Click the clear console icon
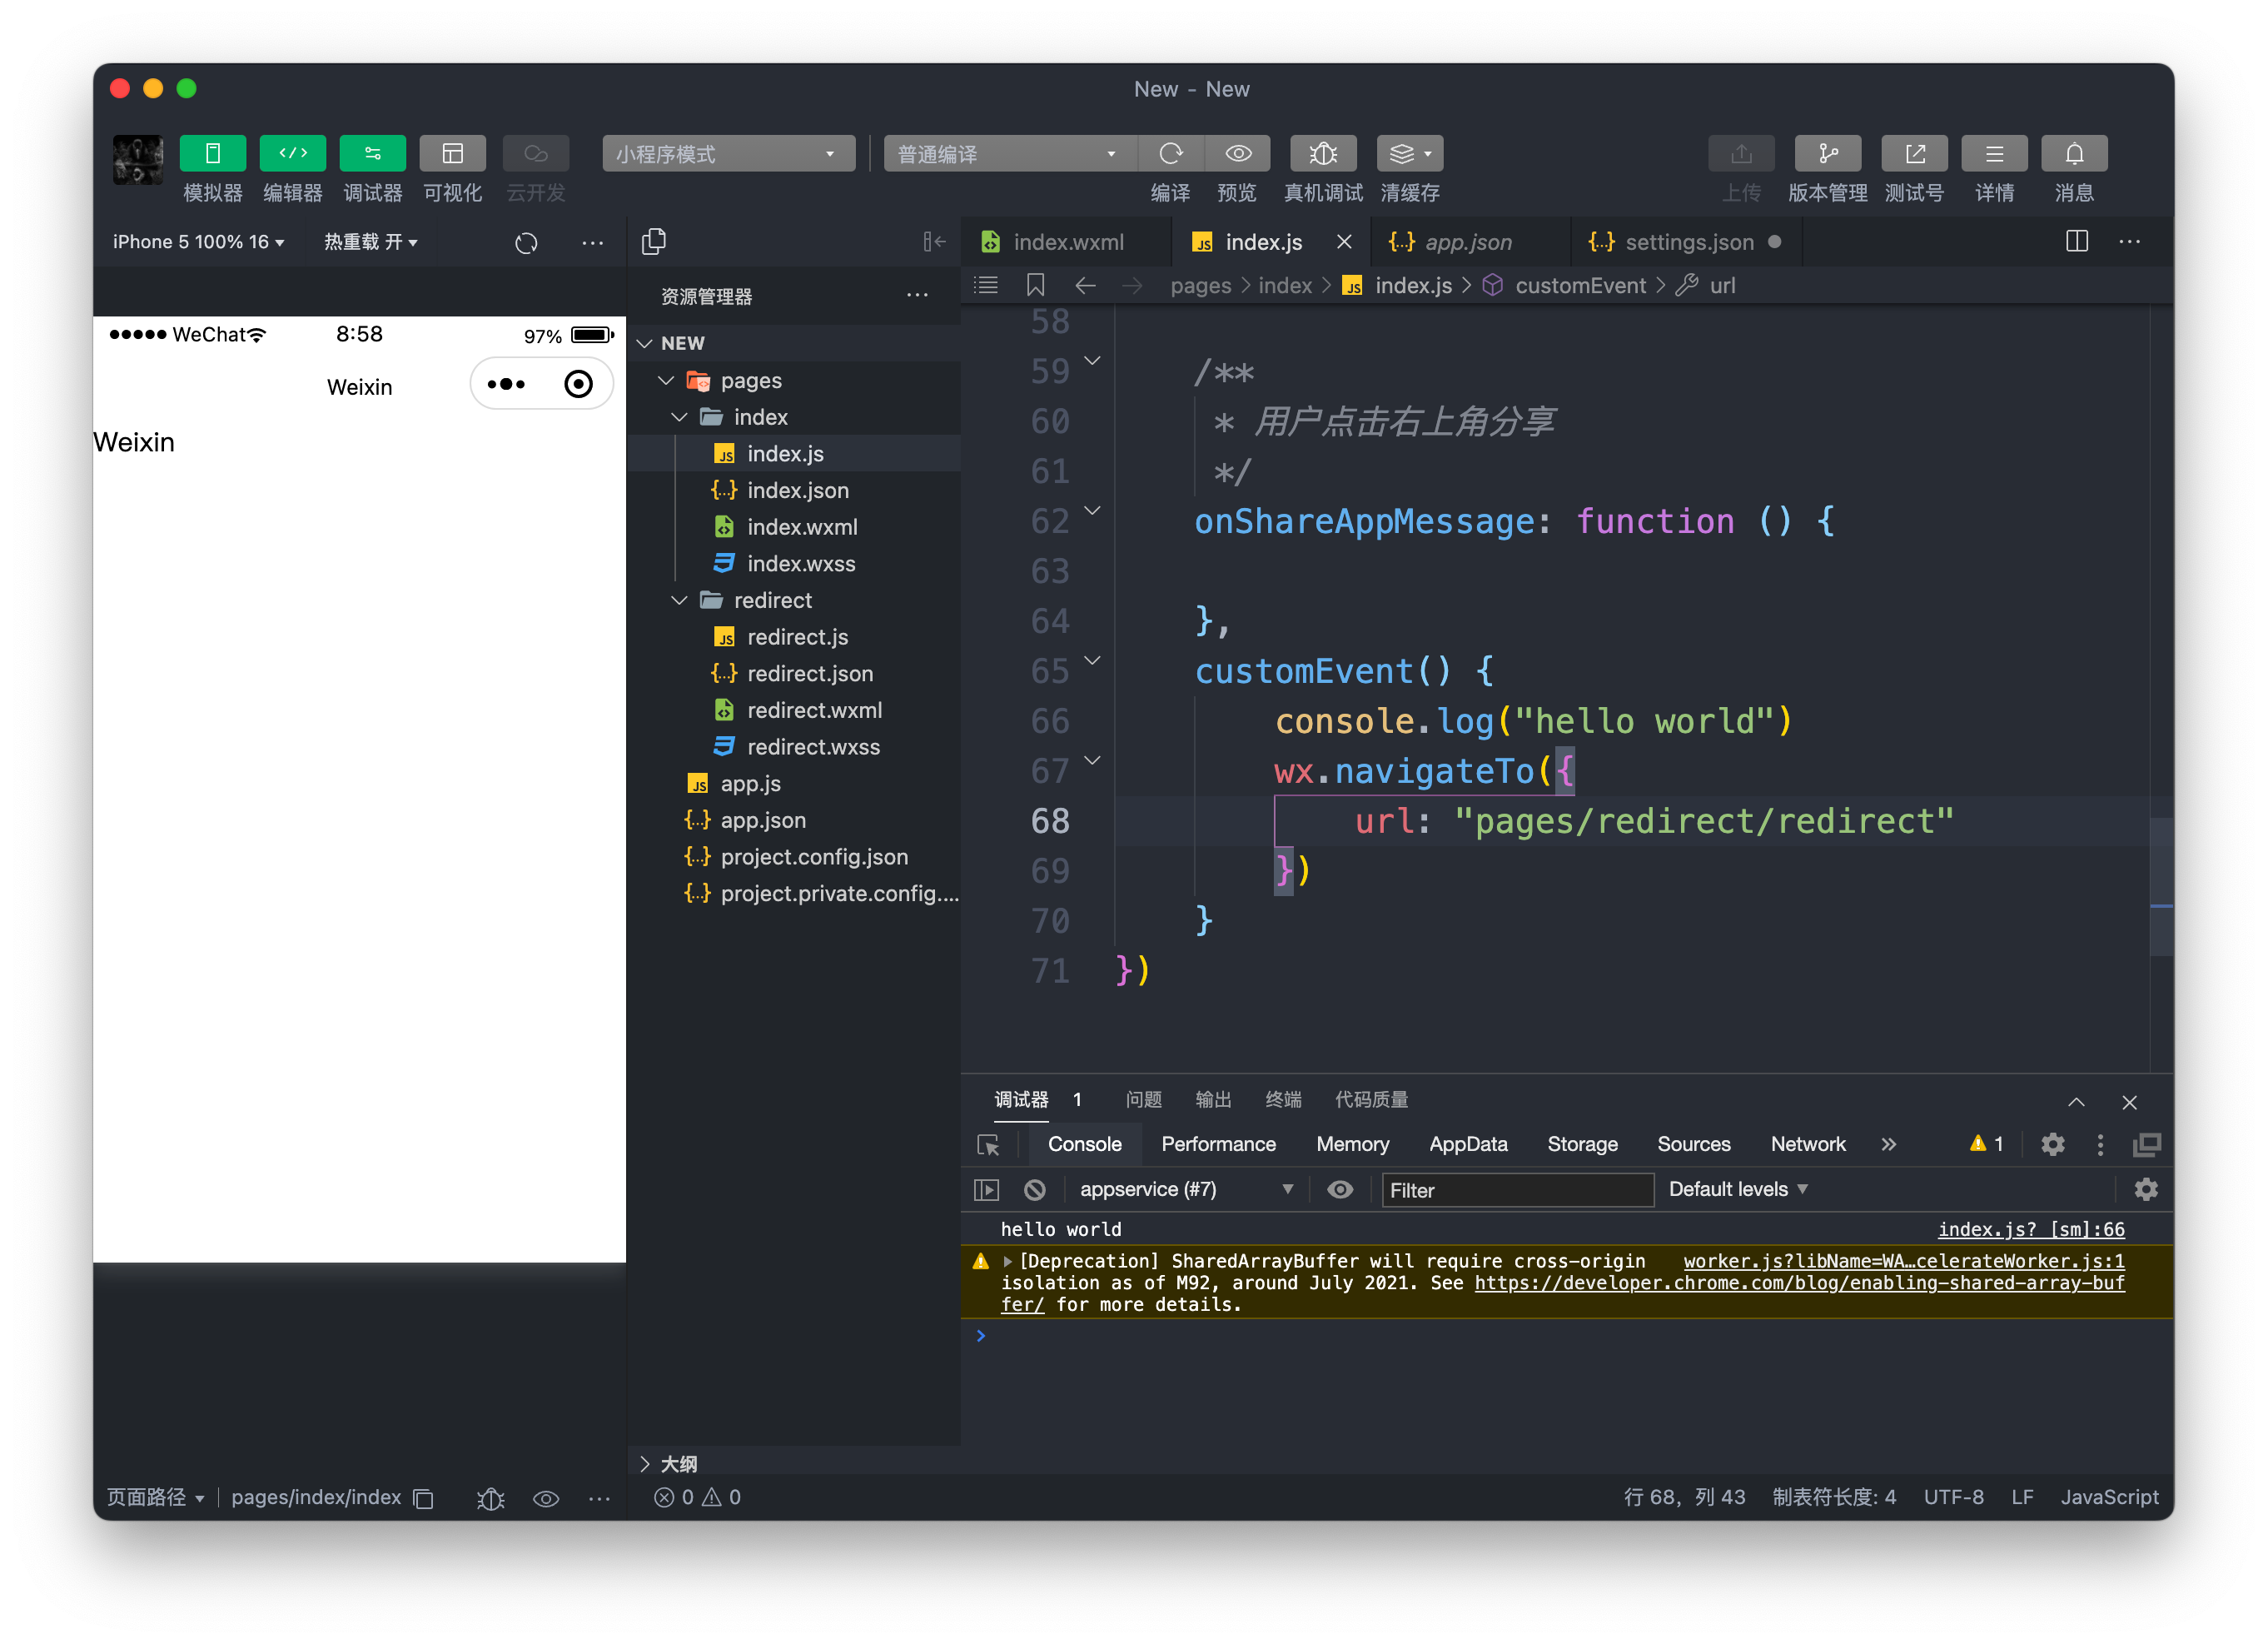 (1035, 1189)
